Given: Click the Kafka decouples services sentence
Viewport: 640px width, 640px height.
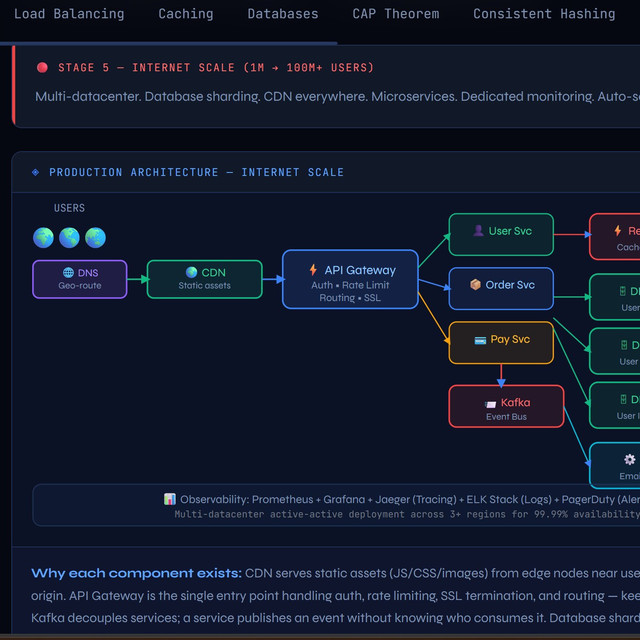Looking at the screenshot, I should click(x=288, y=618).
